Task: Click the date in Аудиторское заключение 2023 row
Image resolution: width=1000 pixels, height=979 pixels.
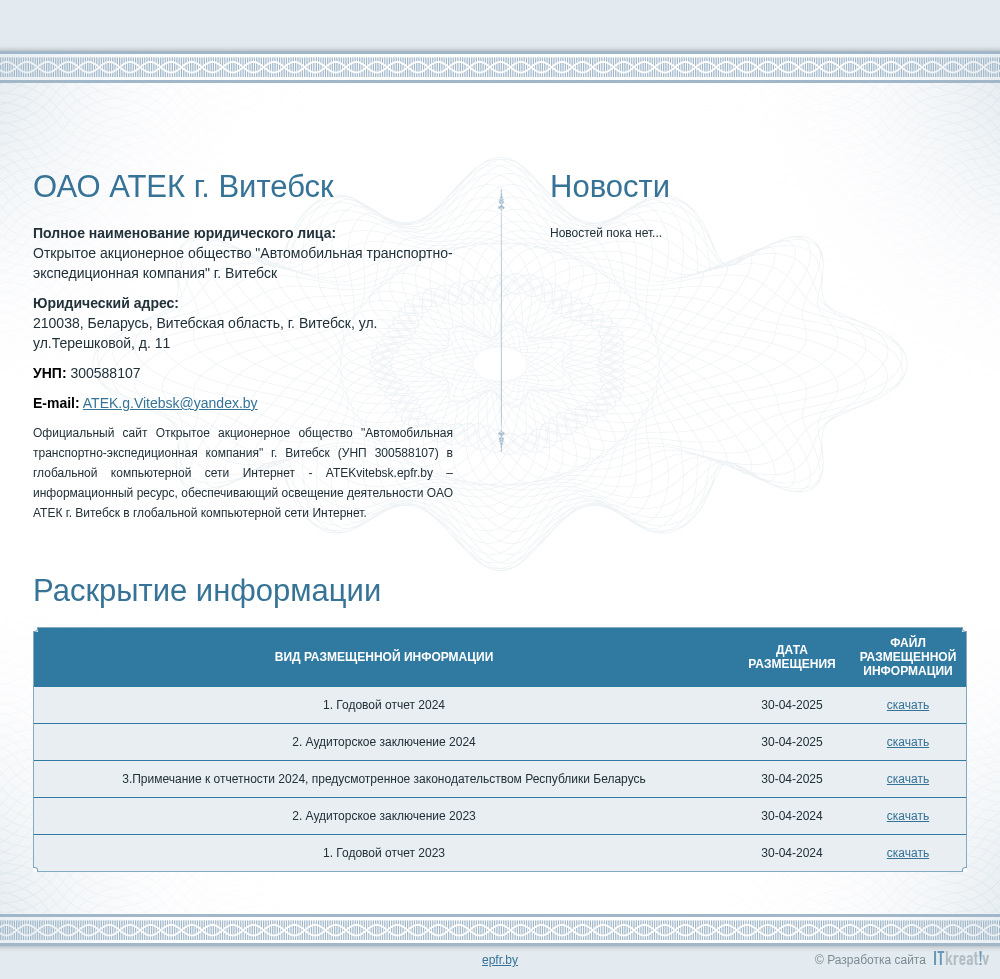Action: pyautogui.click(x=791, y=816)
